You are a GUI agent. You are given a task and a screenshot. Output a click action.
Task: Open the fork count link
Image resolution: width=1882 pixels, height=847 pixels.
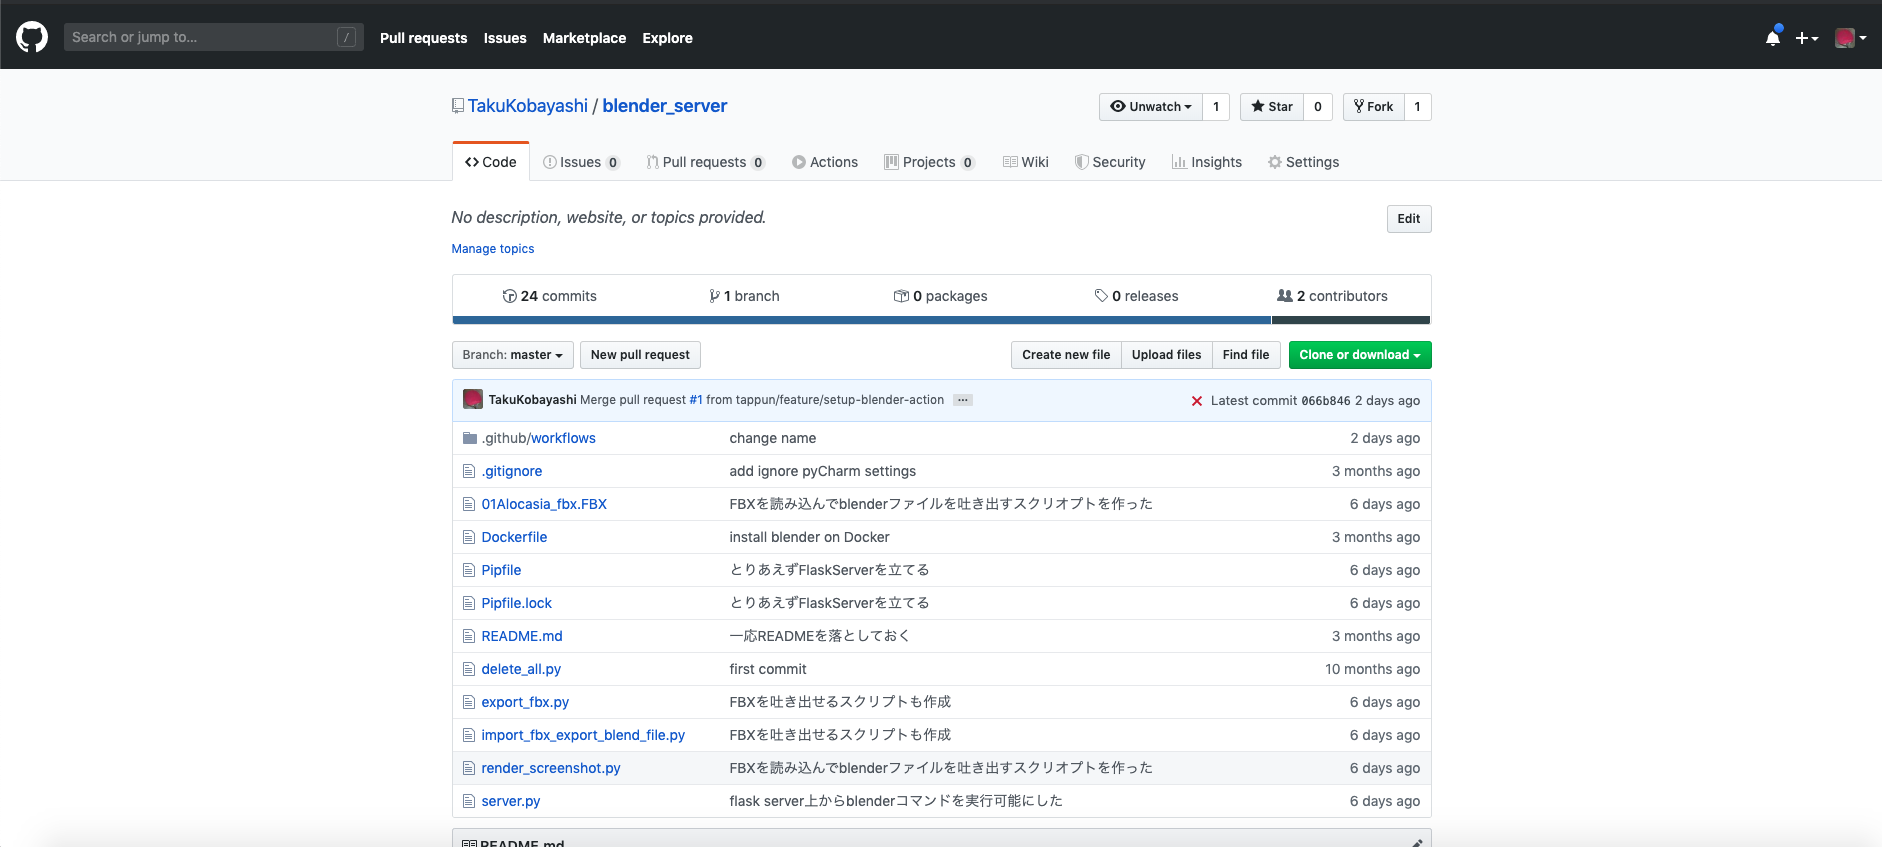1417,107
